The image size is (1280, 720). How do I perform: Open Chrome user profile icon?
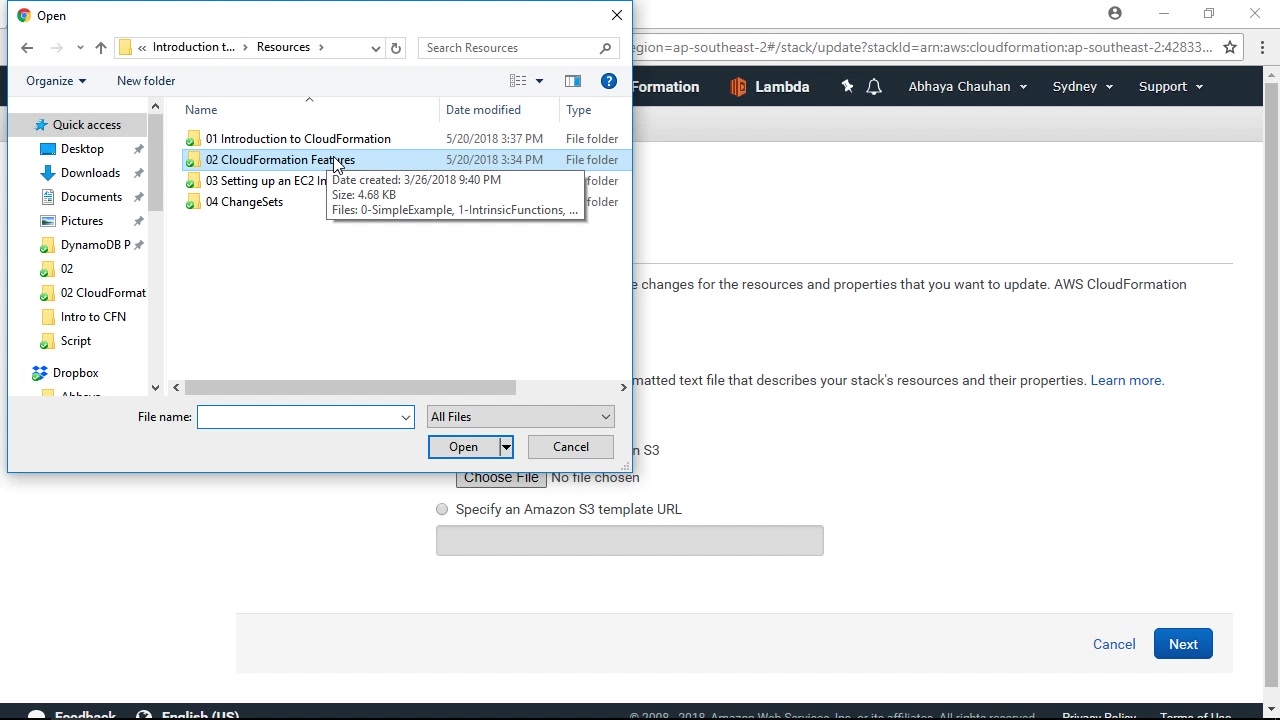[x=1115, y=13]
